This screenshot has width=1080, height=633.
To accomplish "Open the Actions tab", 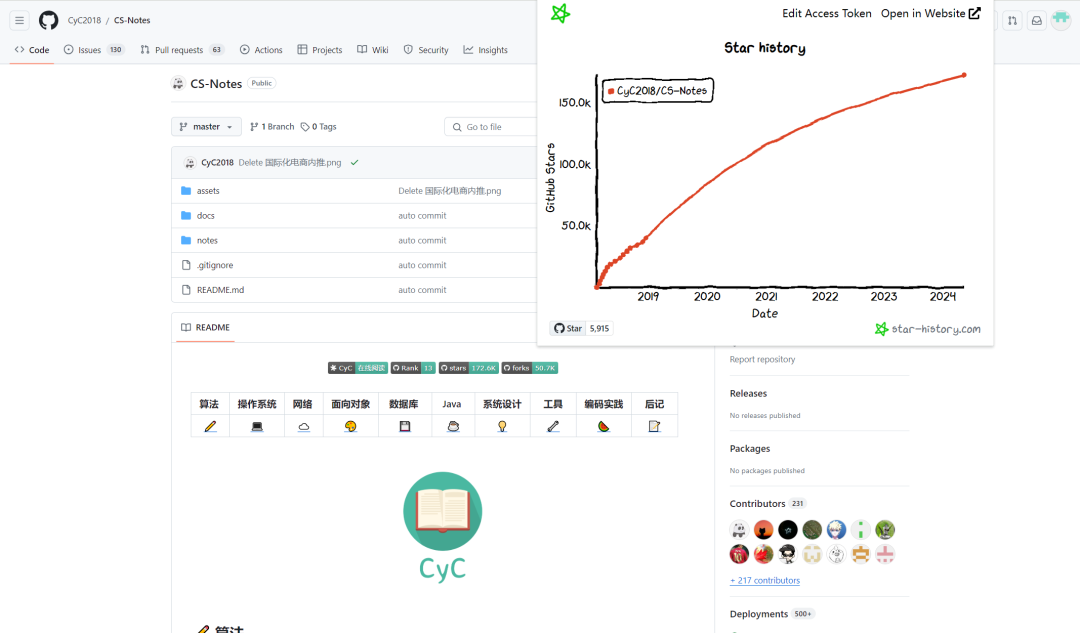I will 261,50.
